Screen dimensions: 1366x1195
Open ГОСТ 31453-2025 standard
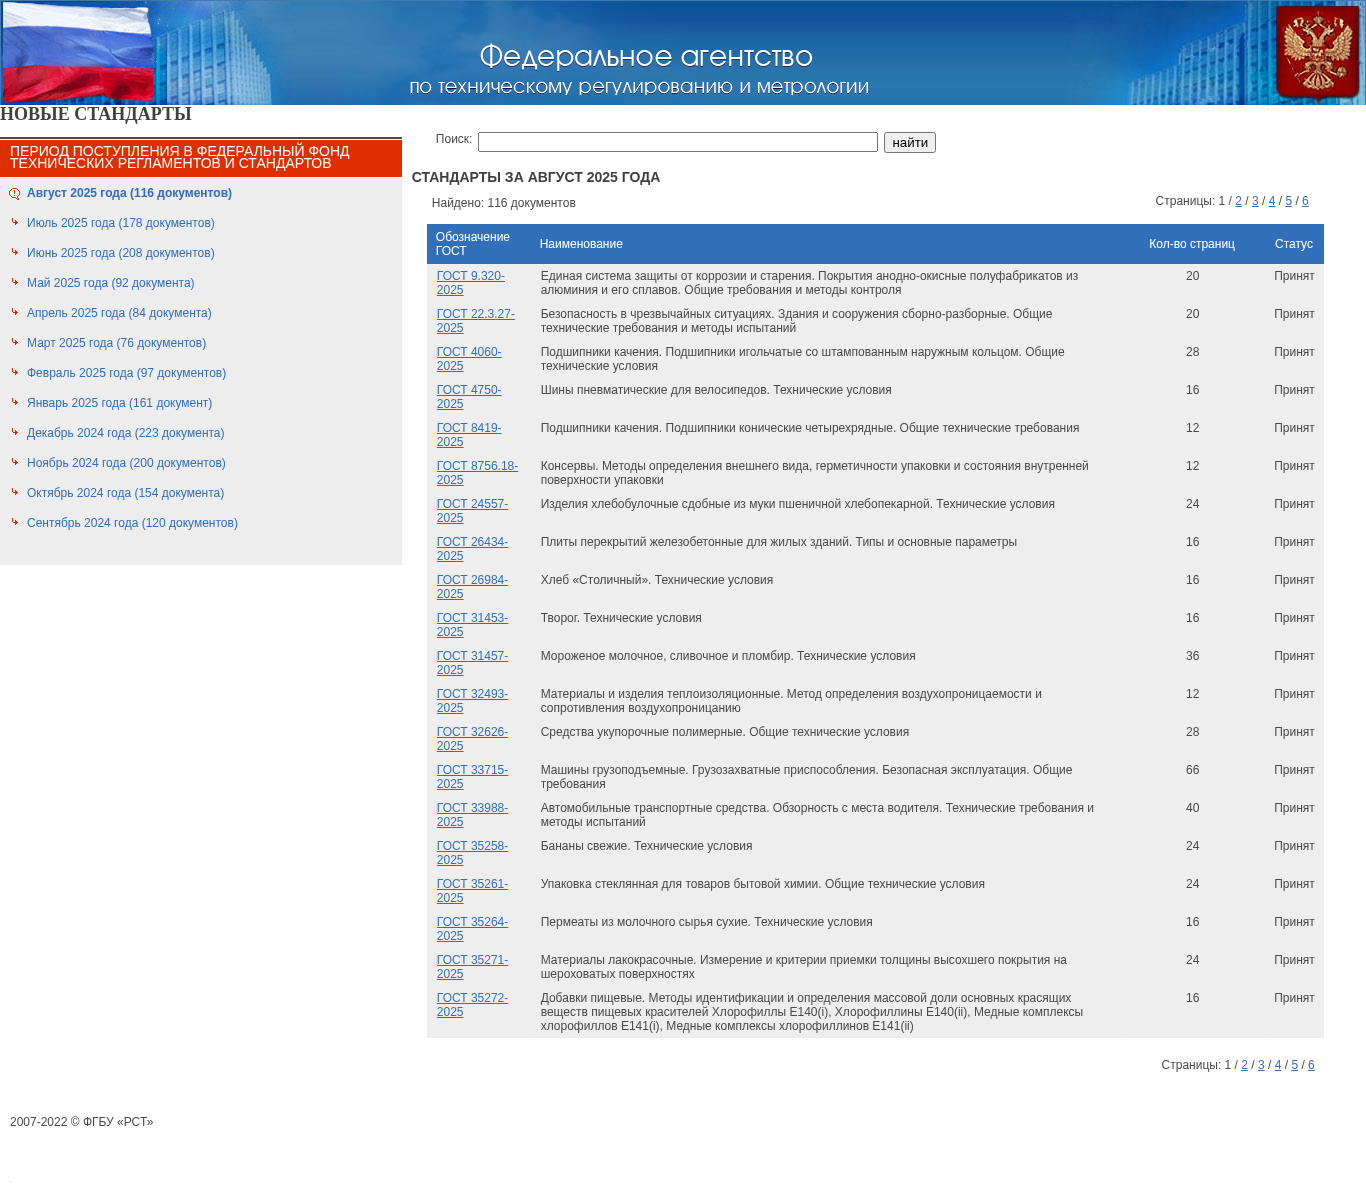472,625
